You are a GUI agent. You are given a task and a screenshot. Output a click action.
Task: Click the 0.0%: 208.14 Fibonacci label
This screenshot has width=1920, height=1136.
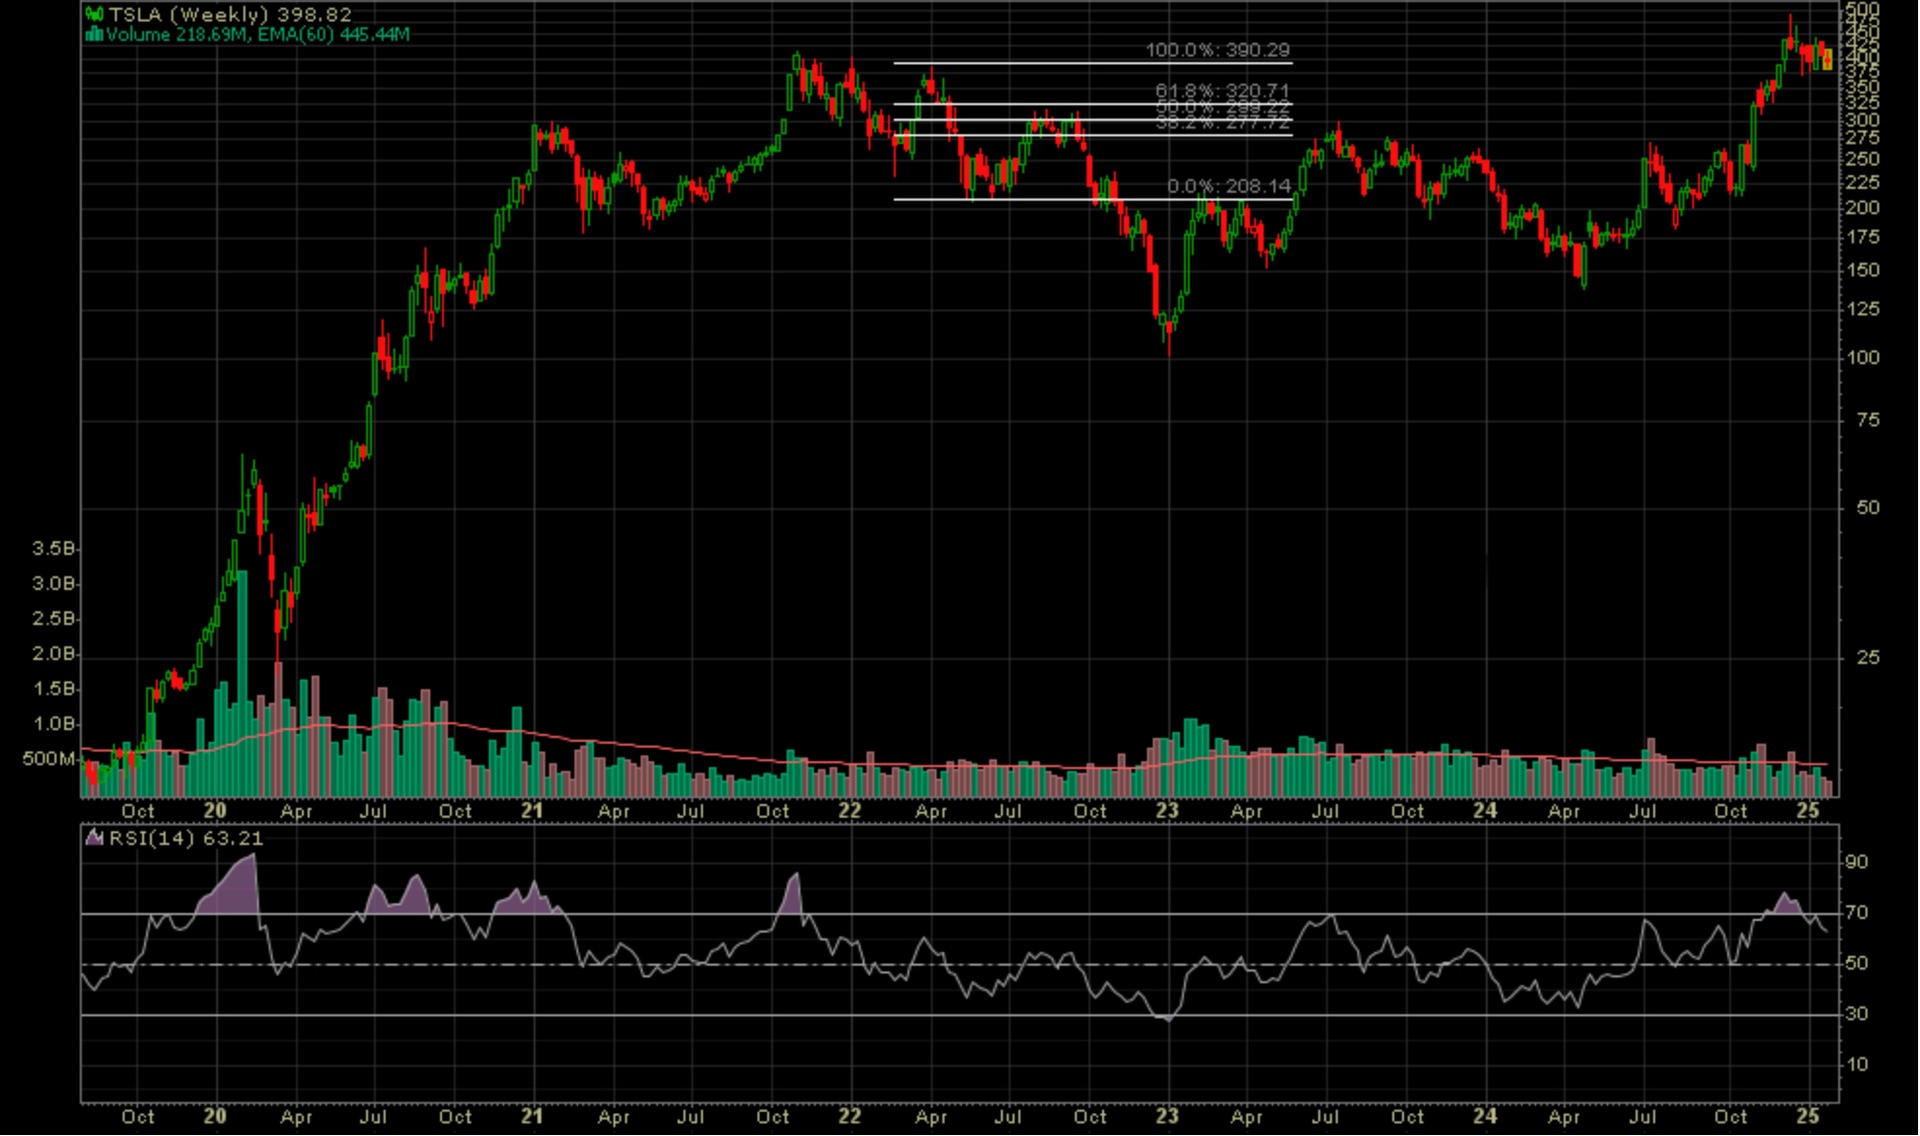pos(1229,186)
